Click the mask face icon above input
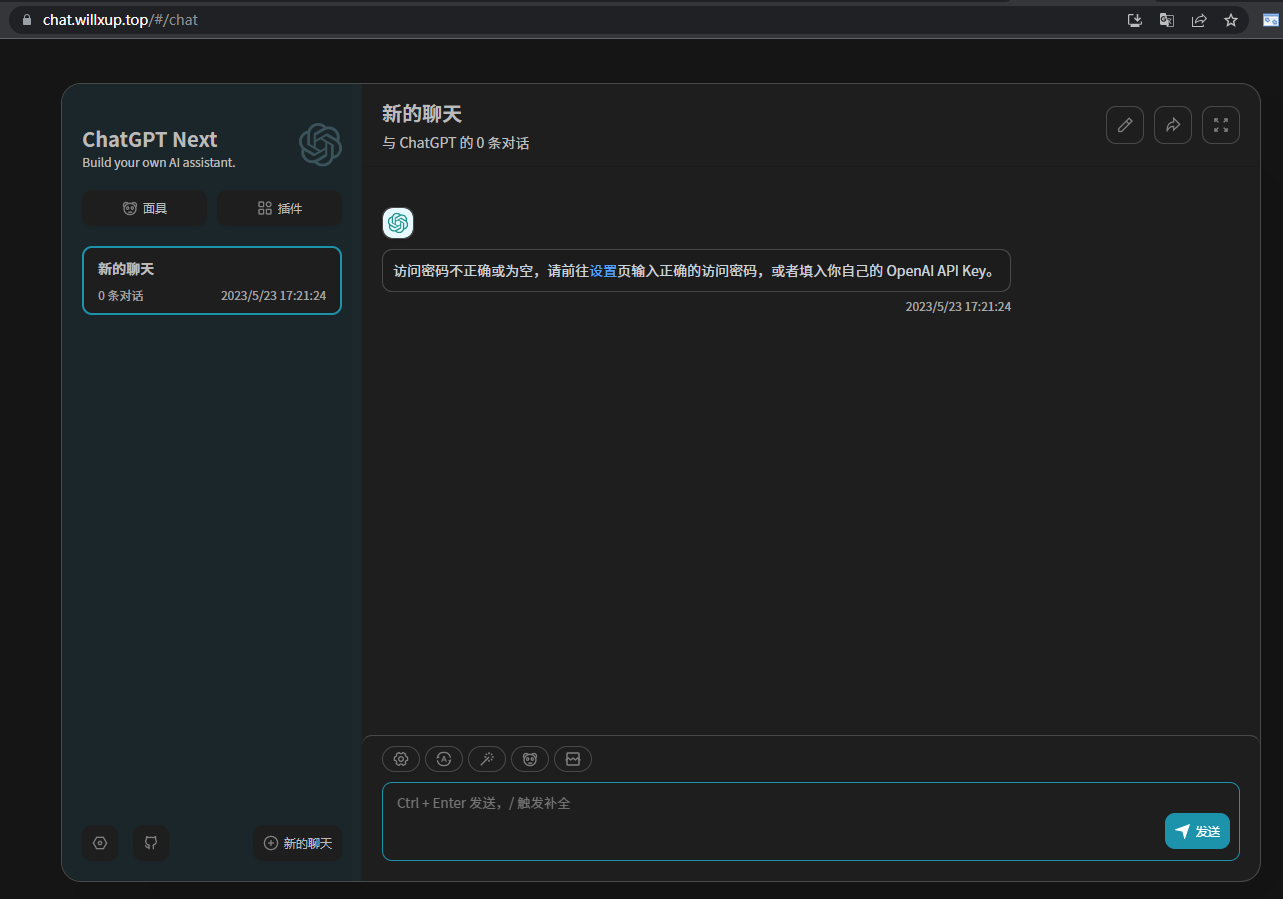The image size is (1283, 899). 530,759
